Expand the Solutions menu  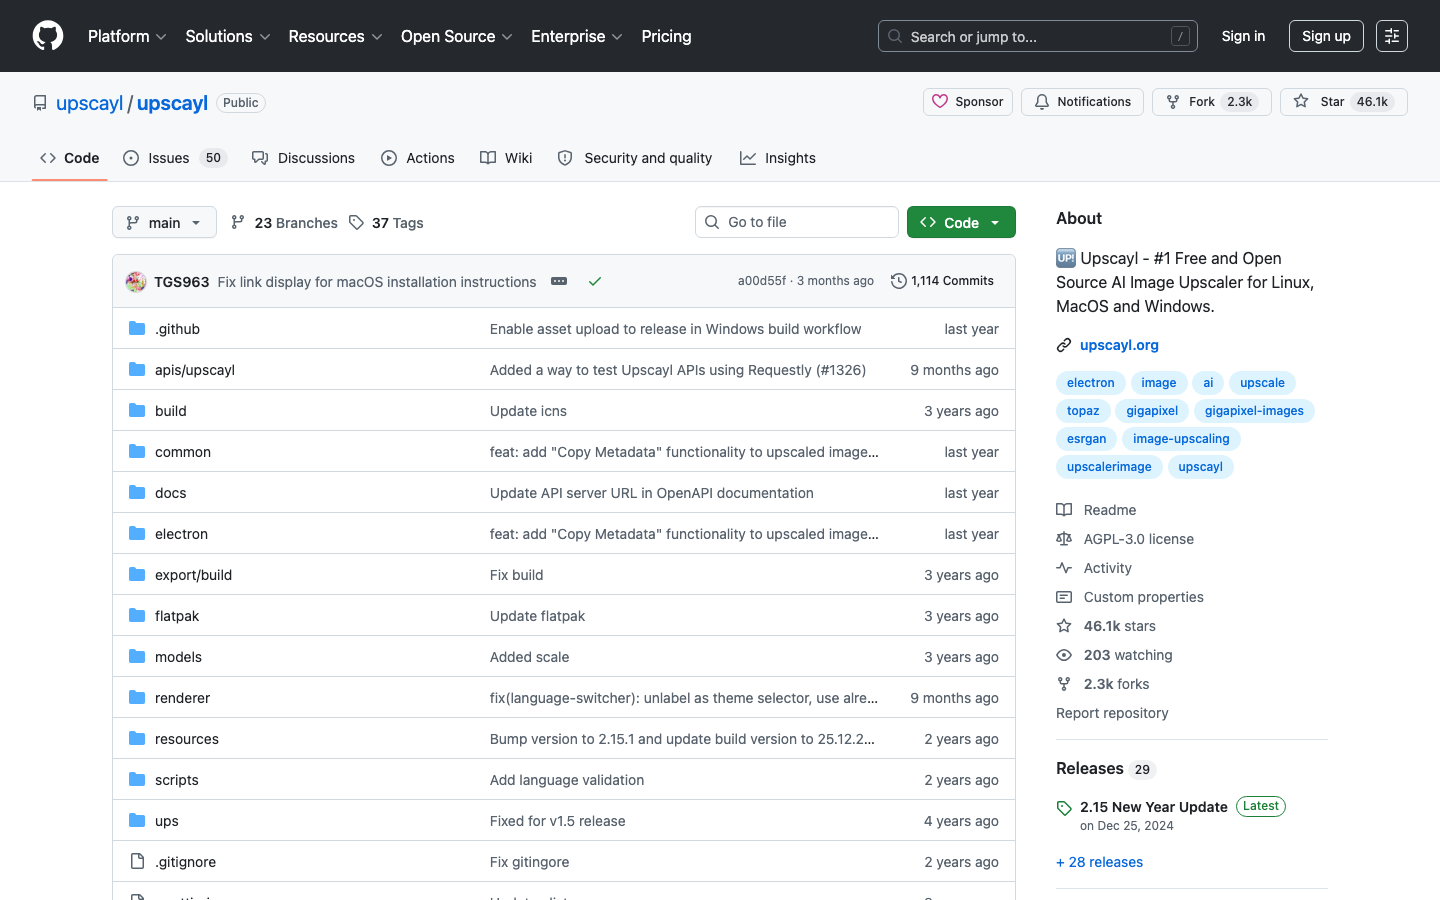click(x=228, y=36)
